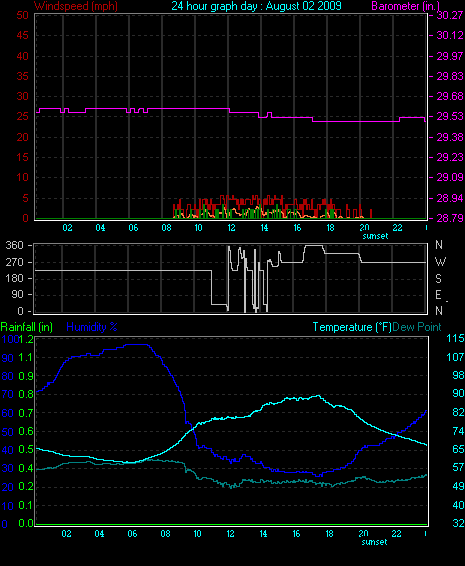
Task: Select temperature axis value 107
Action: [x=455, y=357]
